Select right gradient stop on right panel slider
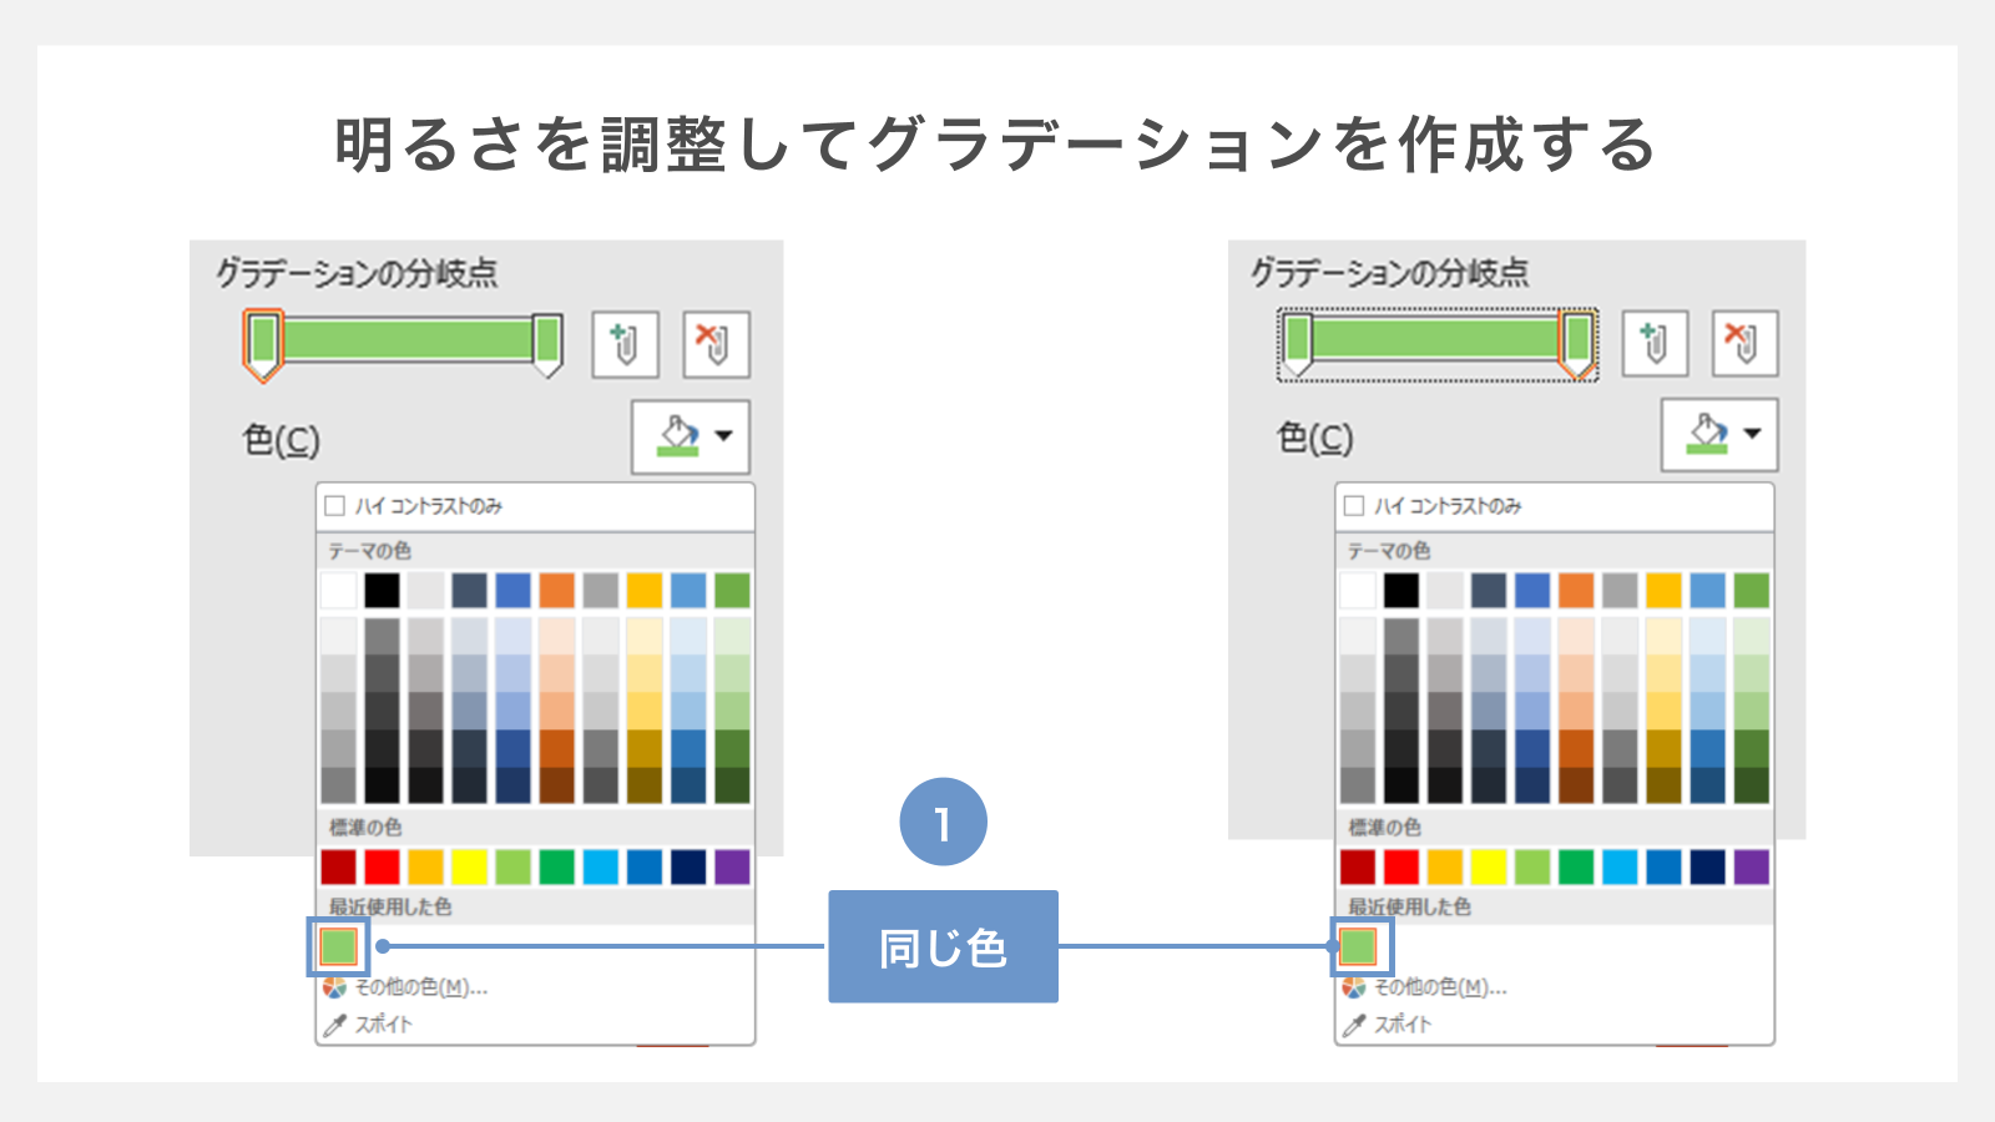The width and height of the screenshot is (1995, 1122). tap(1578, 345)
